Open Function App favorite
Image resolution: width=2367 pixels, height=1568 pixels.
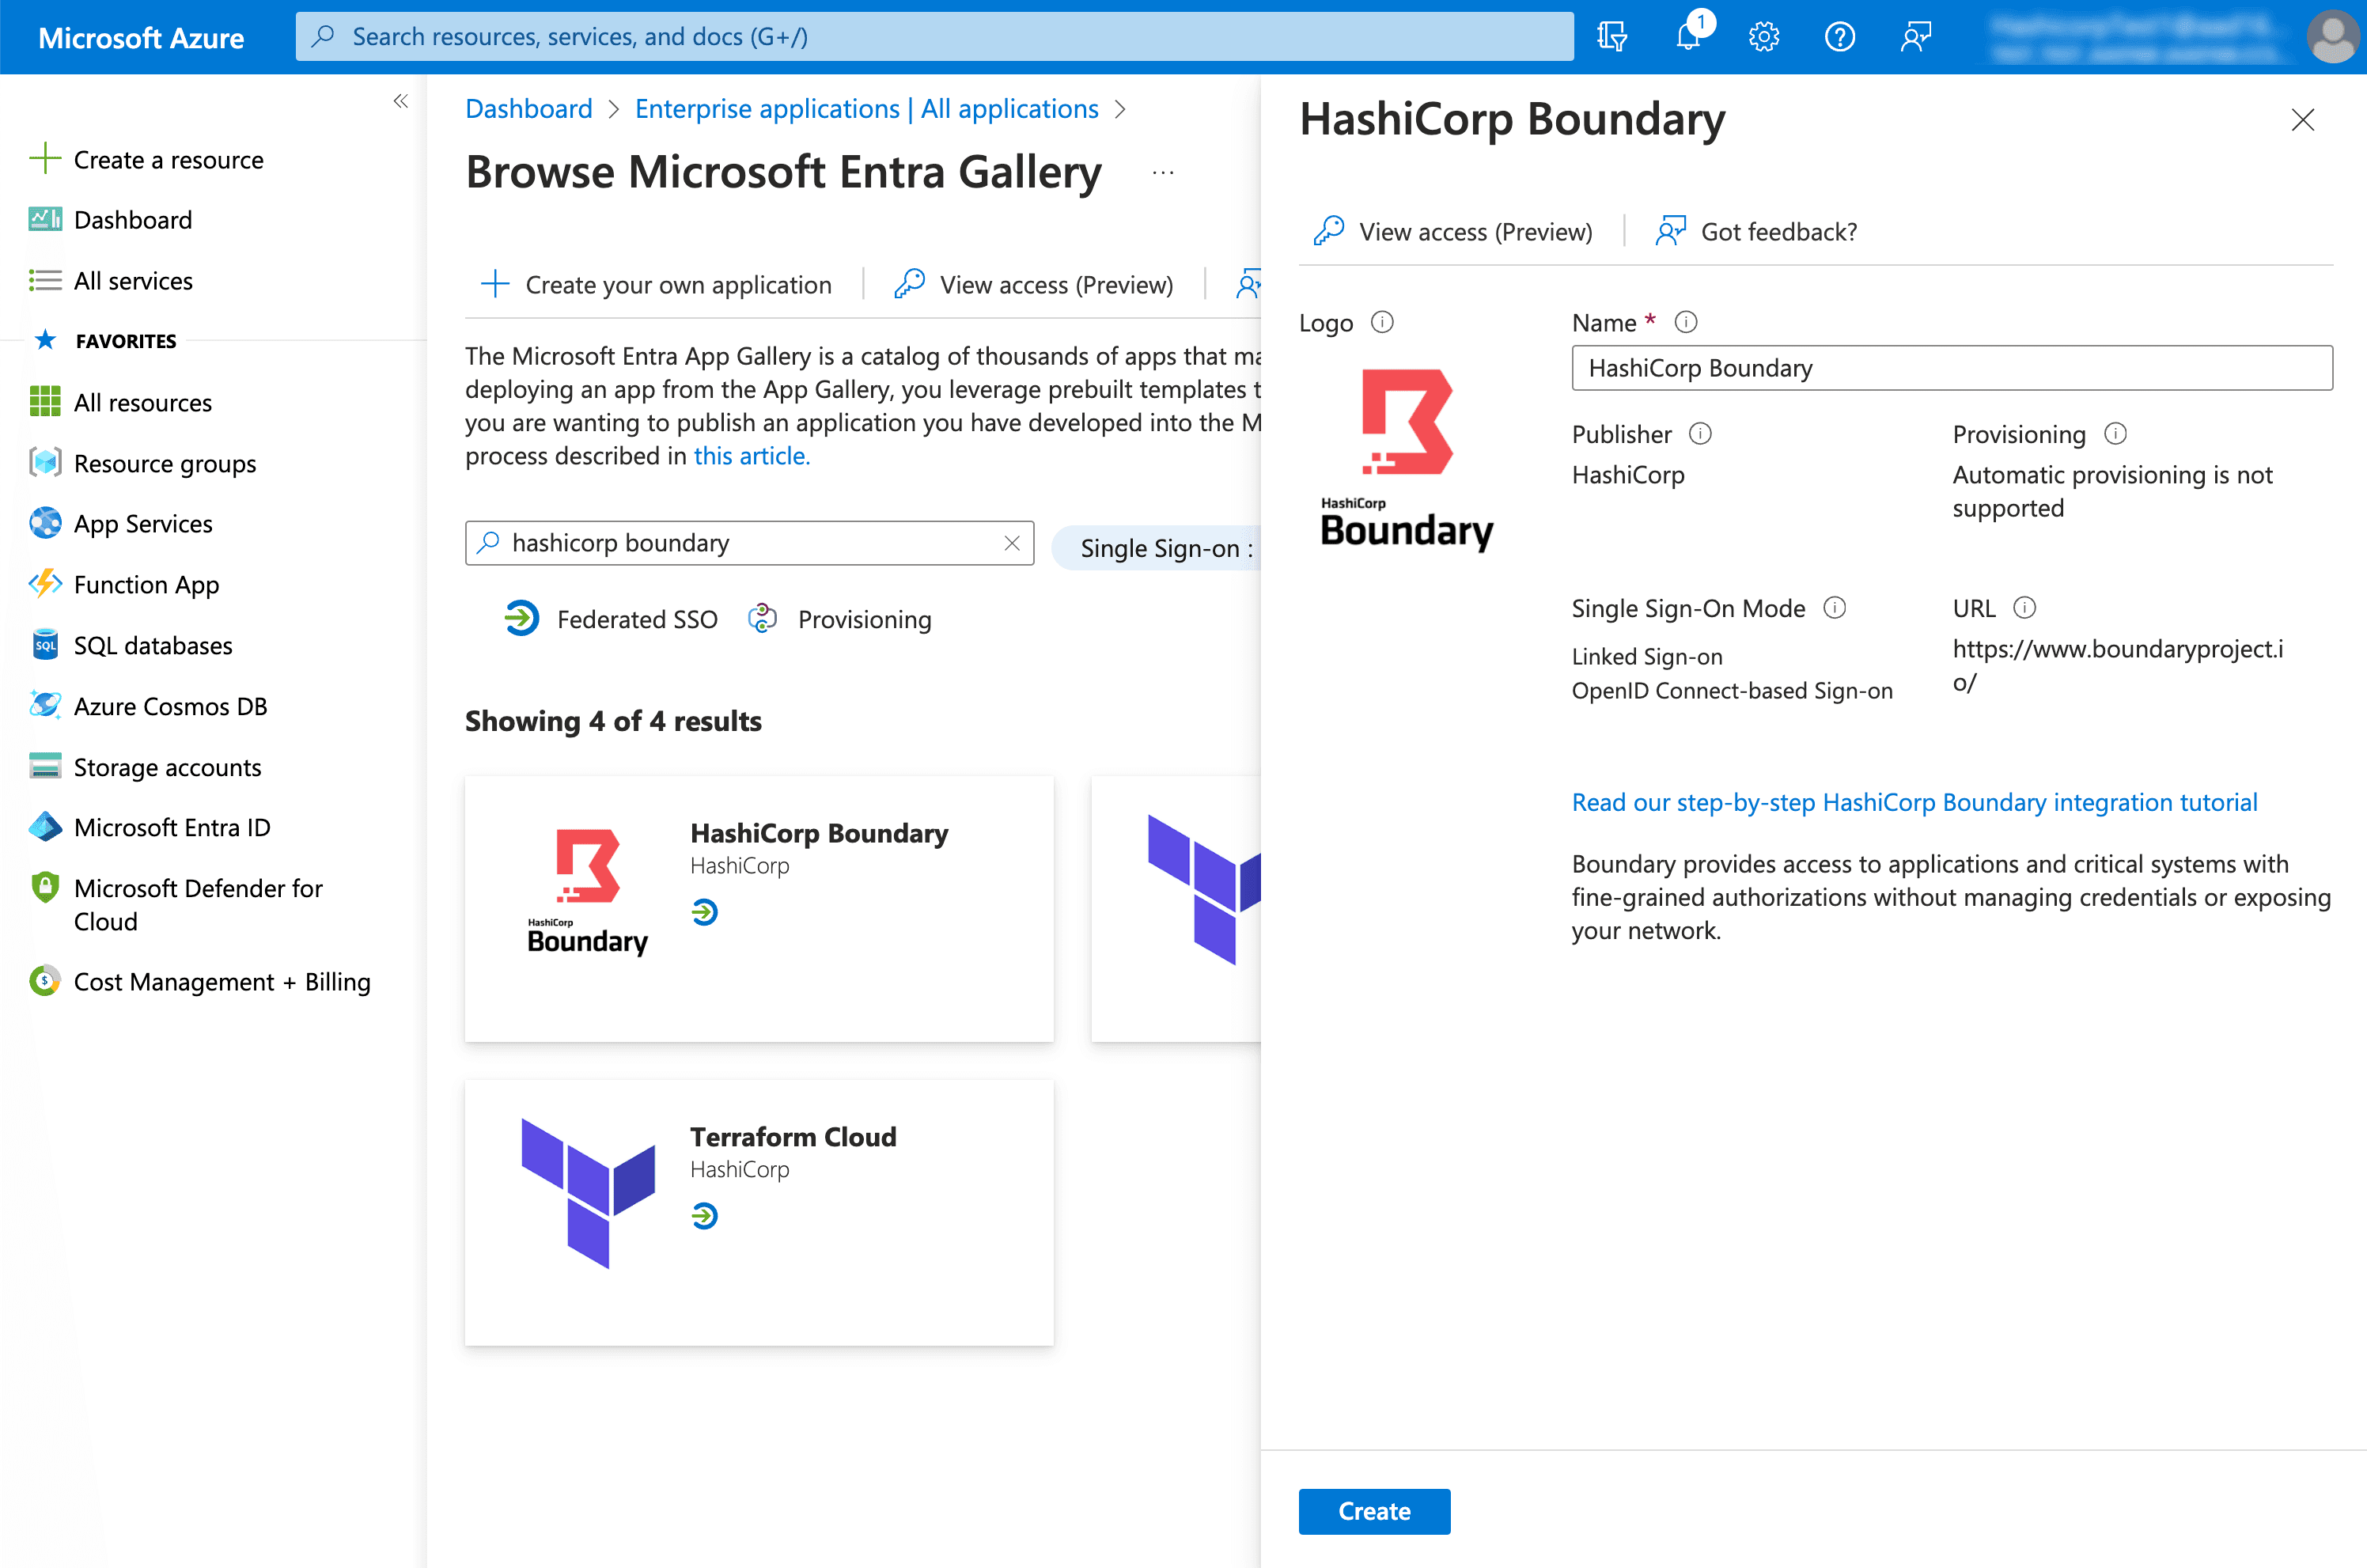coord(146,585)
